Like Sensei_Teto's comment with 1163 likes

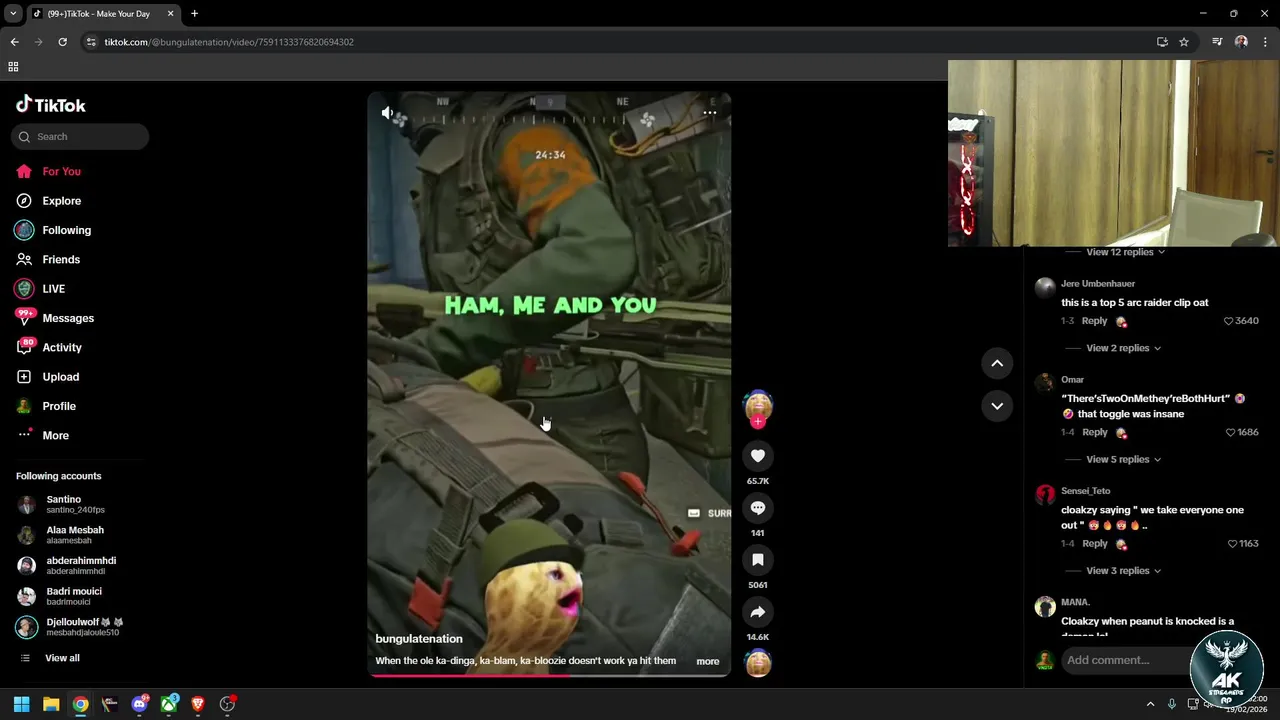click(x=1232, y=544)
